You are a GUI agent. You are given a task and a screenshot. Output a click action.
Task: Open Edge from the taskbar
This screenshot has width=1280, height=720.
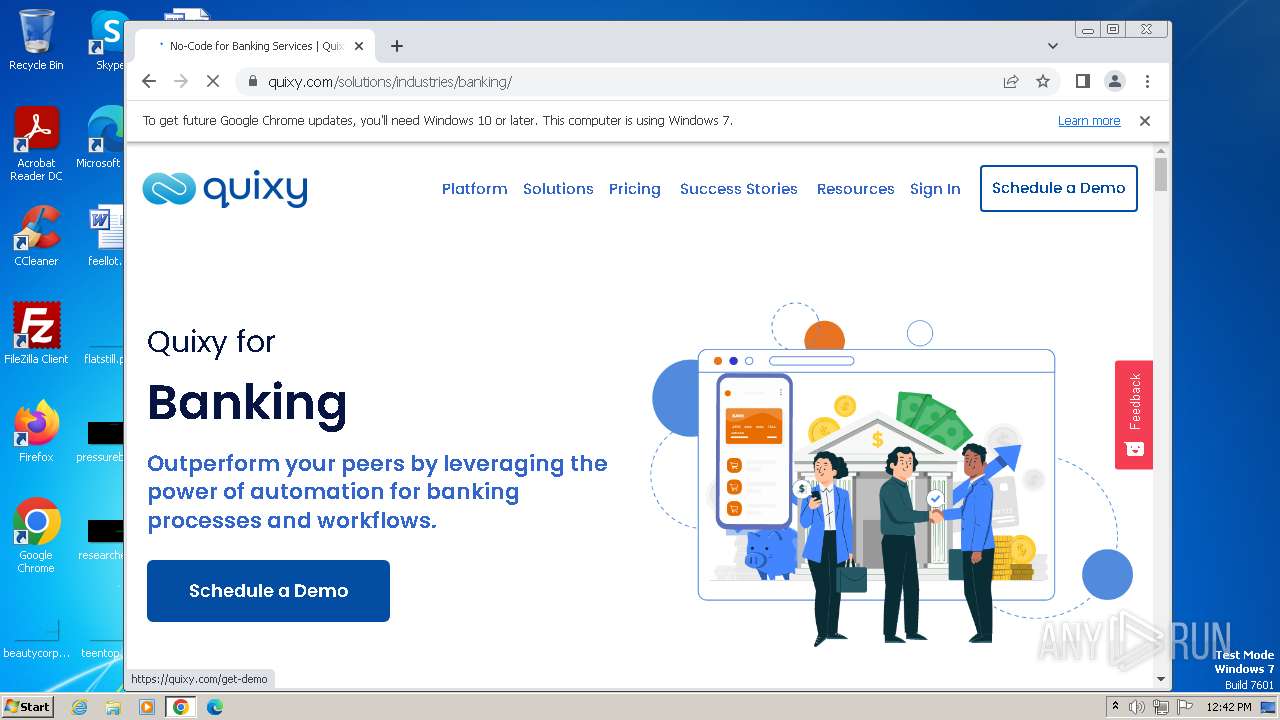pyautogui.click(x=214, y=707)
